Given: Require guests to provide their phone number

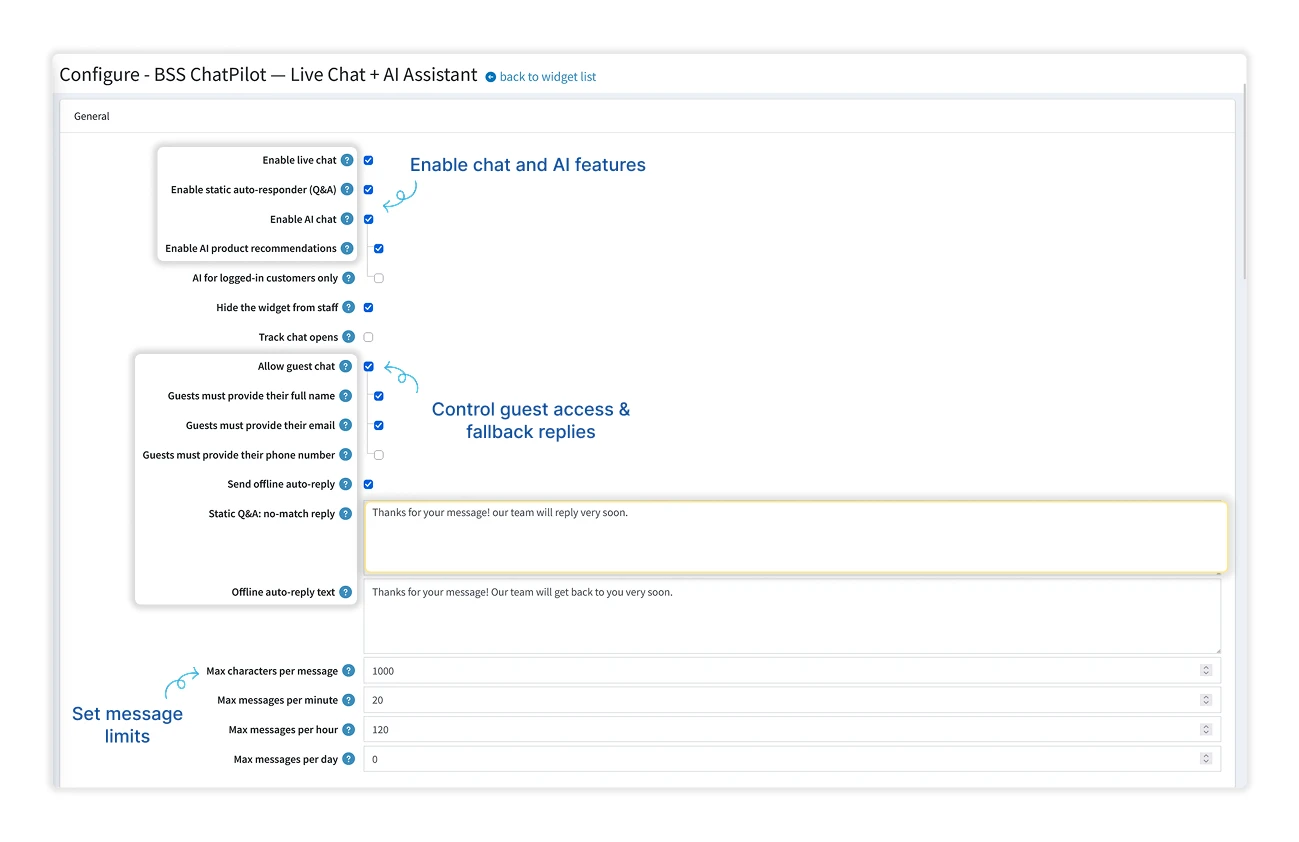Looking at the screenshot, I should [379, 454].
